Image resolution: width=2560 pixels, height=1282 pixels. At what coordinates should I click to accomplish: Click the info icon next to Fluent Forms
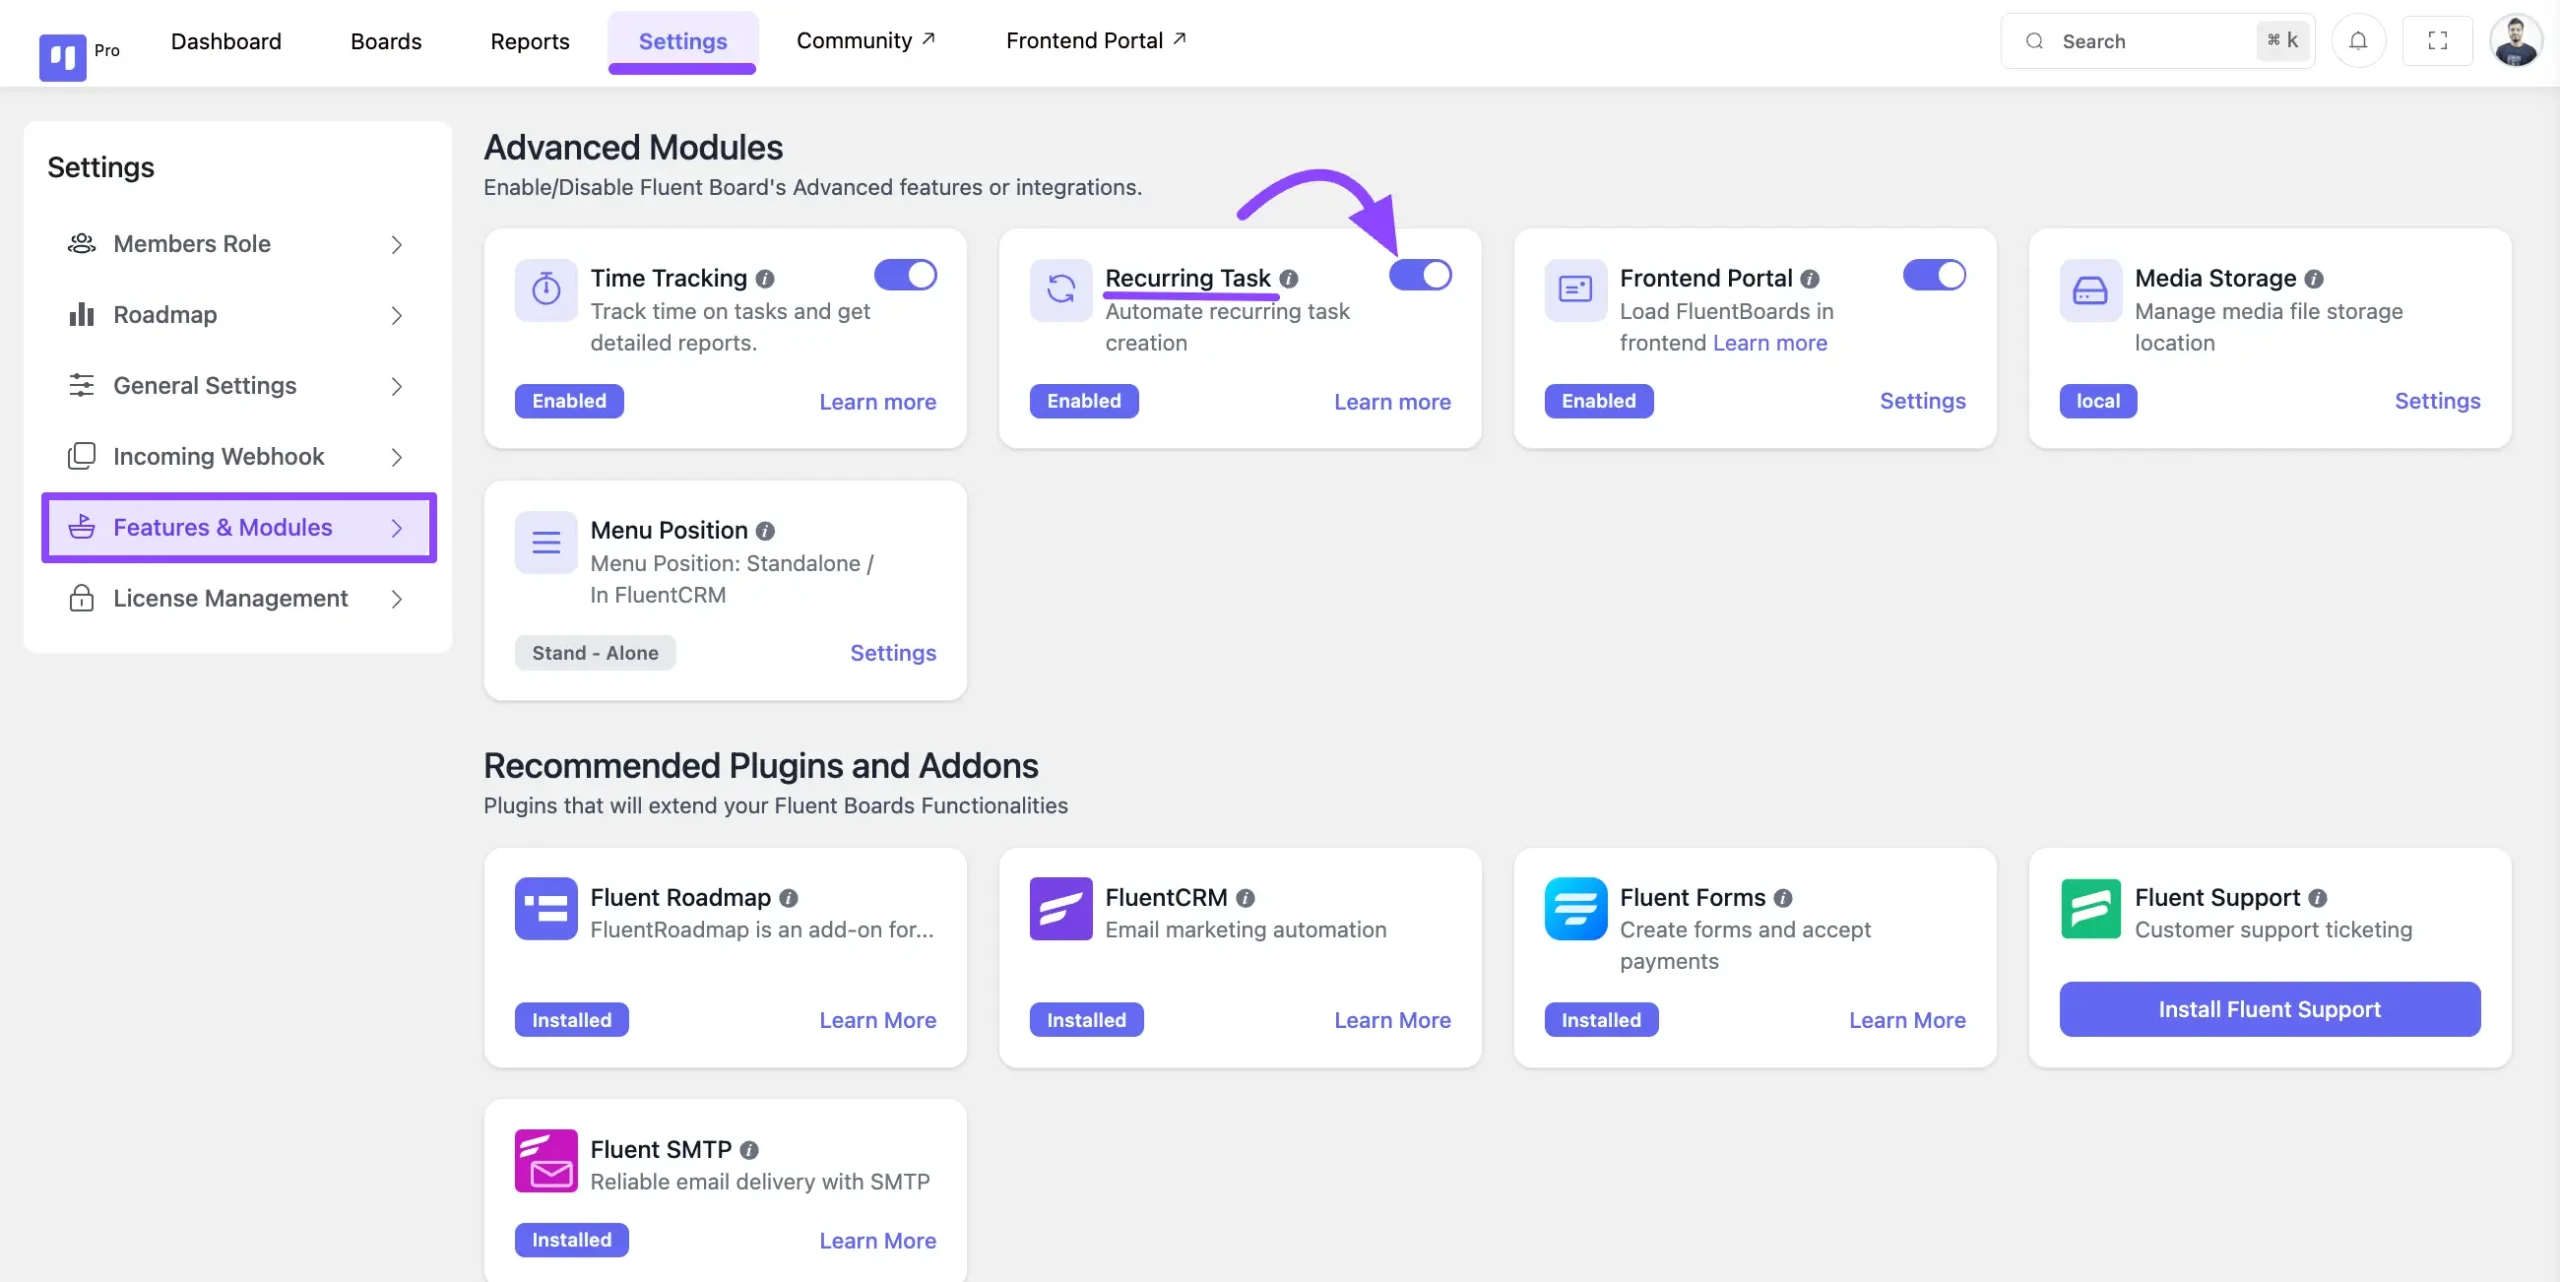pos(1783,898)
